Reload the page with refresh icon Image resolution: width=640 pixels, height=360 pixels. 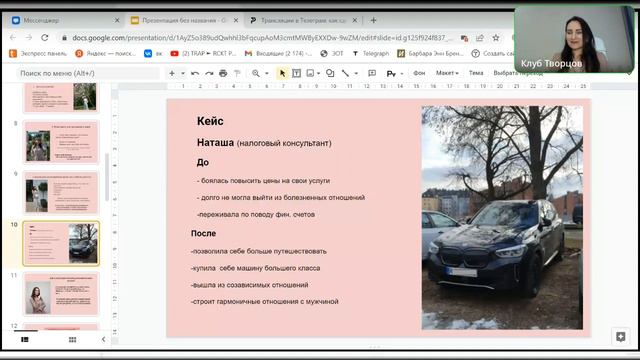click(44, 38)
